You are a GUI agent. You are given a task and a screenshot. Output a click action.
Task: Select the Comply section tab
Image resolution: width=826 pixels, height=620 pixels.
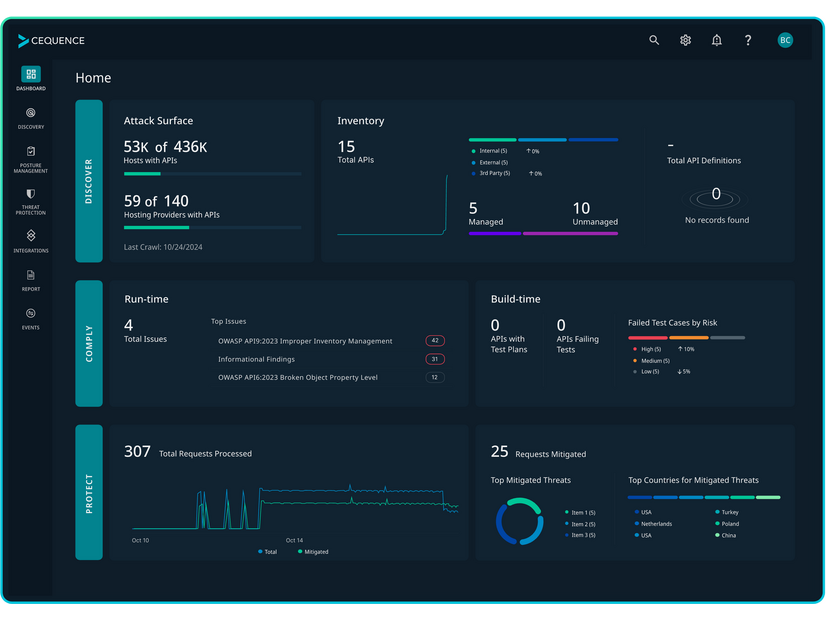(89, 343)
